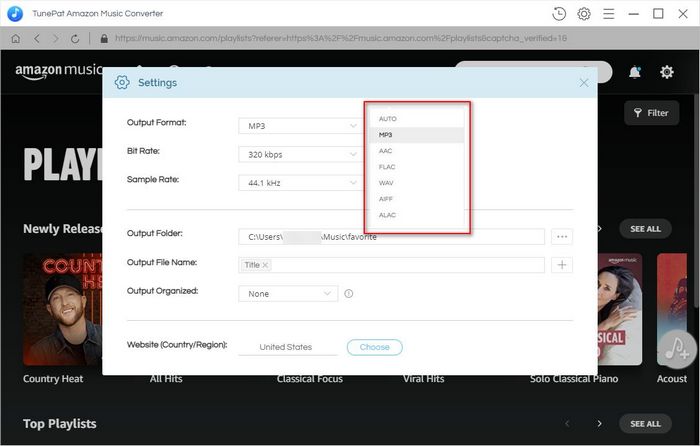This screenshot has height=446, width=700.
Task: Click the amazon music logo
Action: pos(58,71)
